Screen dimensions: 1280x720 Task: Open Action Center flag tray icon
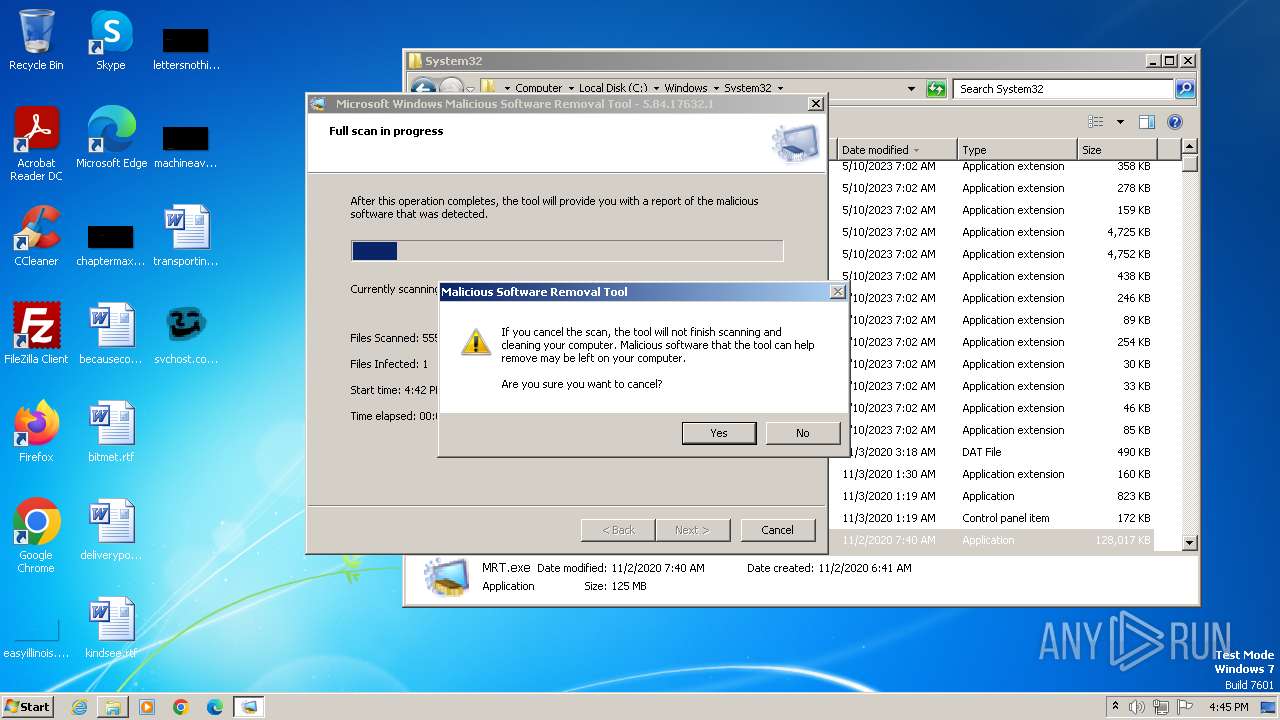[1185, 707]
